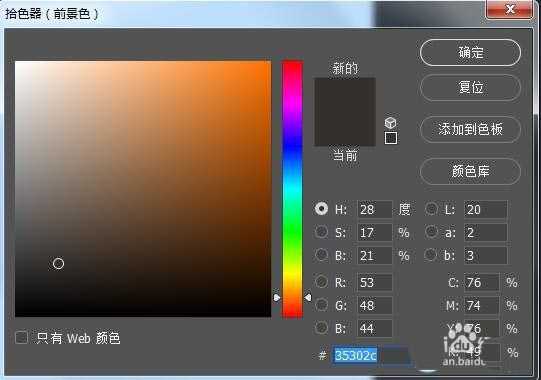Click the 度 degree unit label

pyautogui.click(x=404, y=209)
